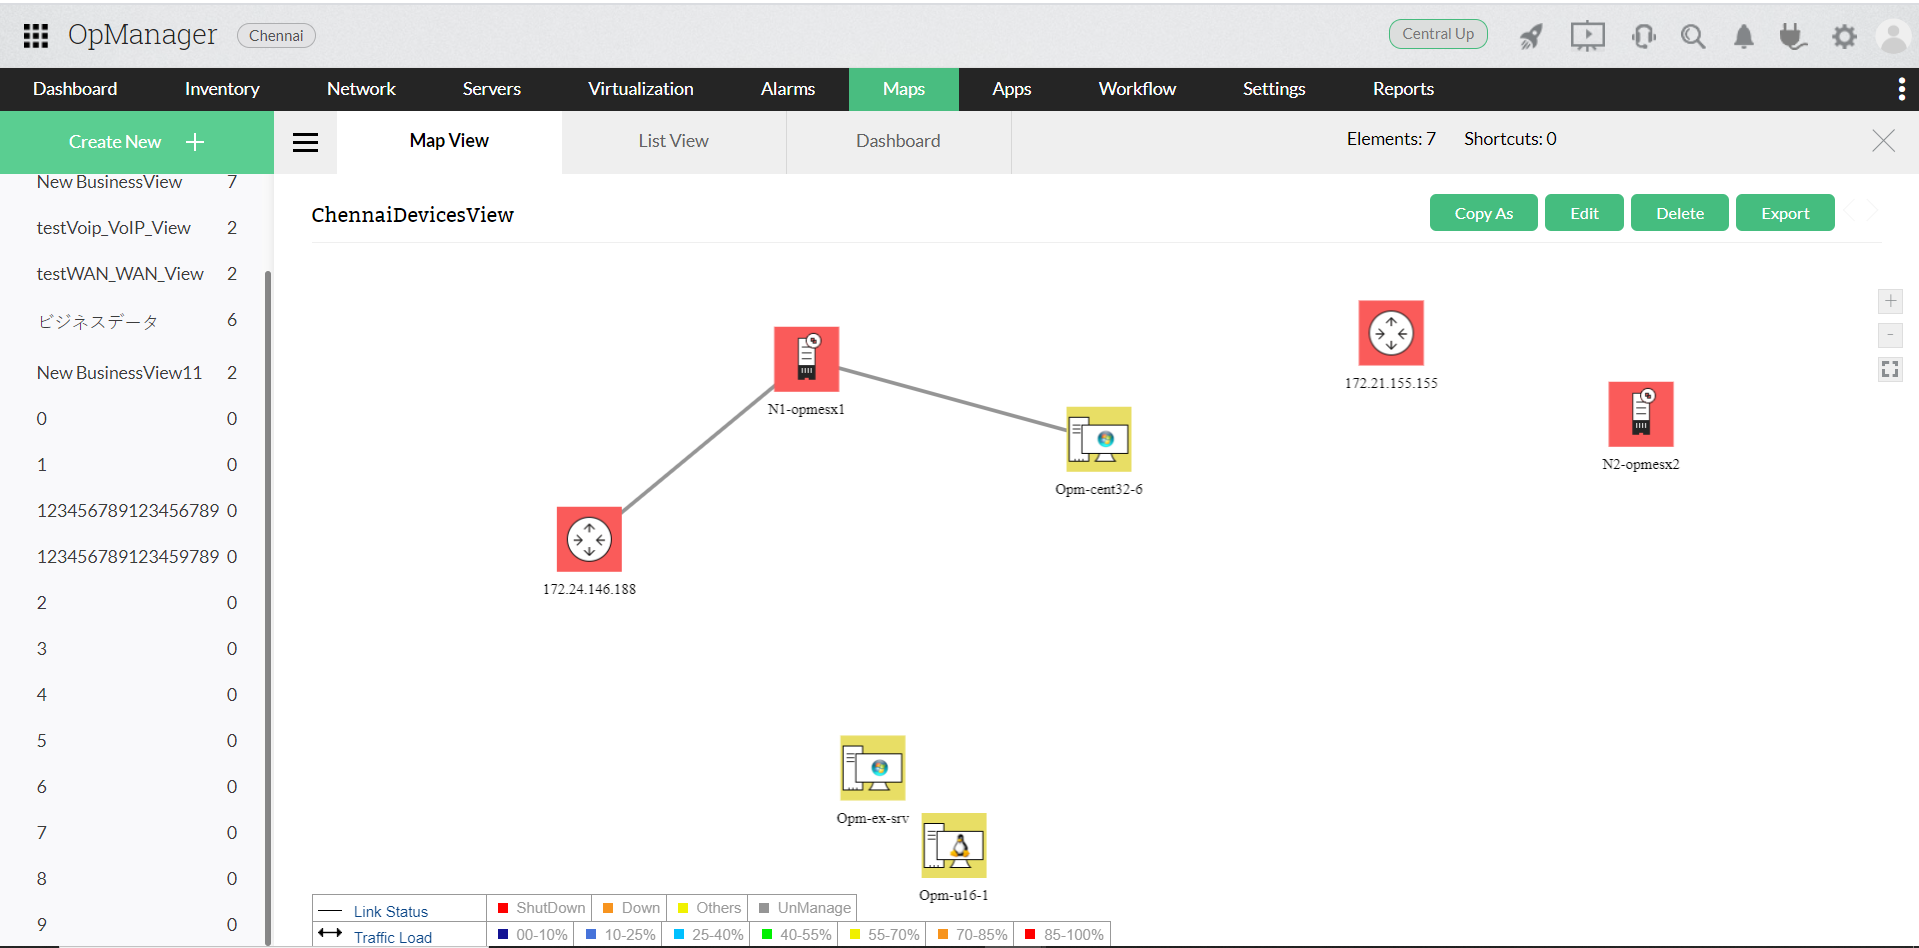
Task: Open the Maps menu
Action: pyautogui.click(x=904, y=89)
